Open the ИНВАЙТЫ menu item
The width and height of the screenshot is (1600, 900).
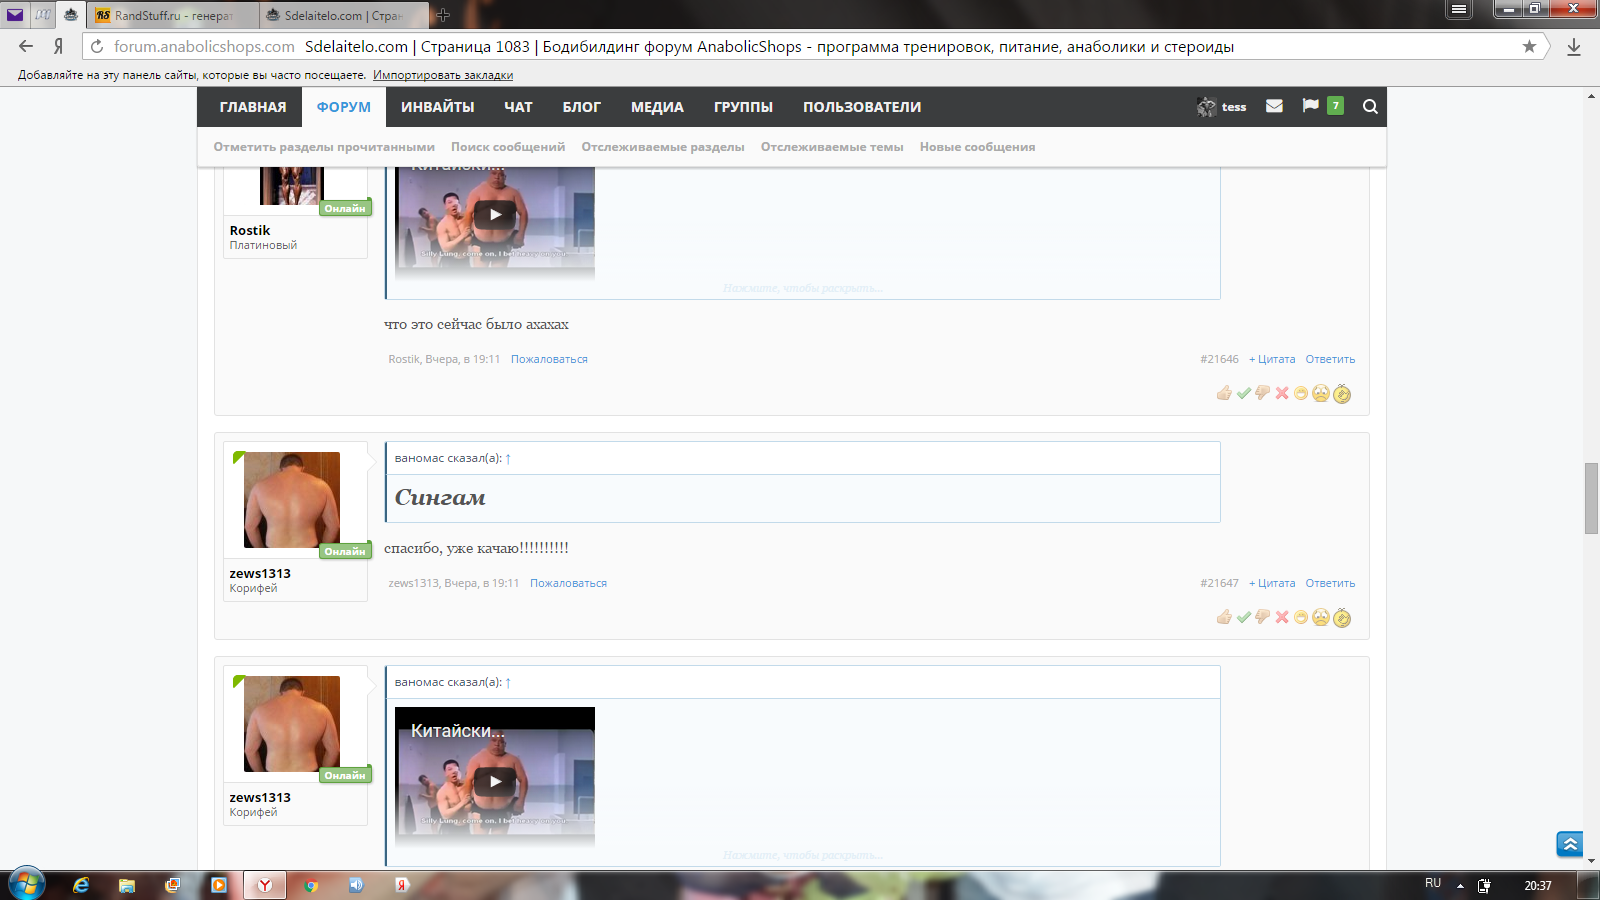[438, 107]
